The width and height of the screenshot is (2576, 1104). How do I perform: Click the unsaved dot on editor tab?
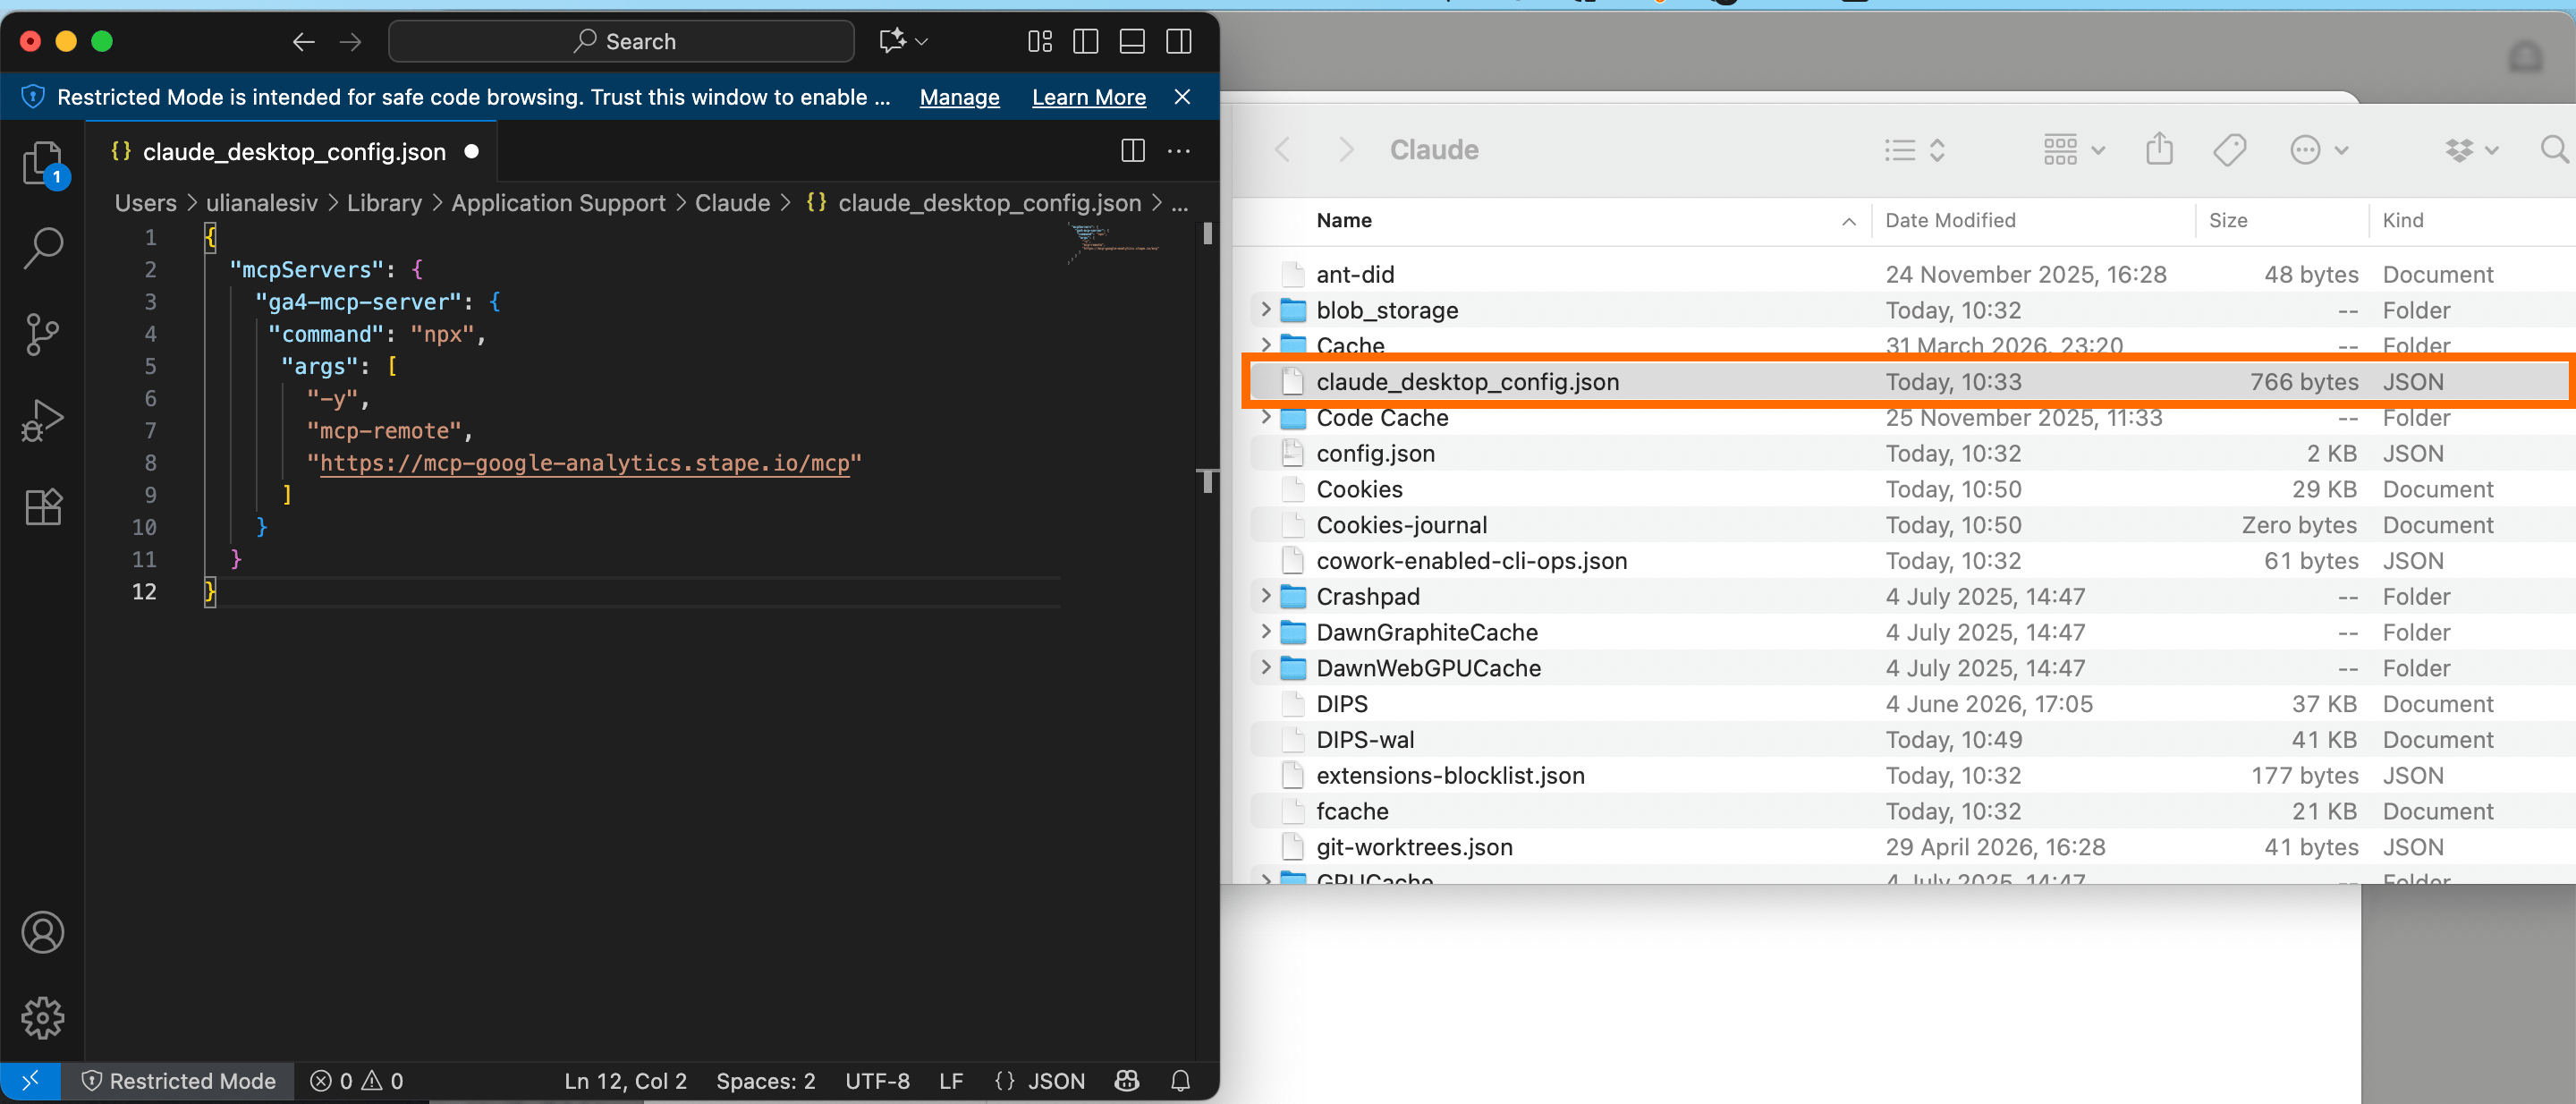pos(471,151)
